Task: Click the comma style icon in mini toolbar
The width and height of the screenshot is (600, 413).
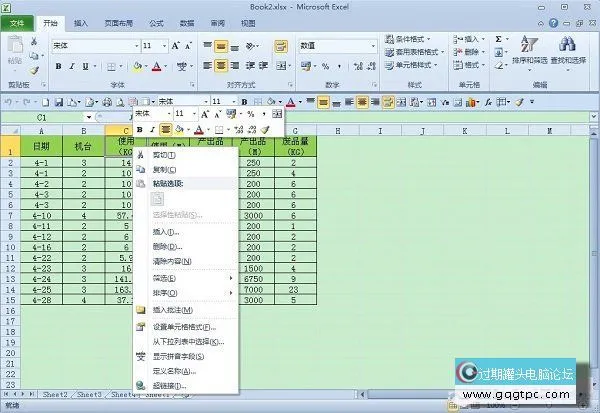Action: click(x=263, y=115)
